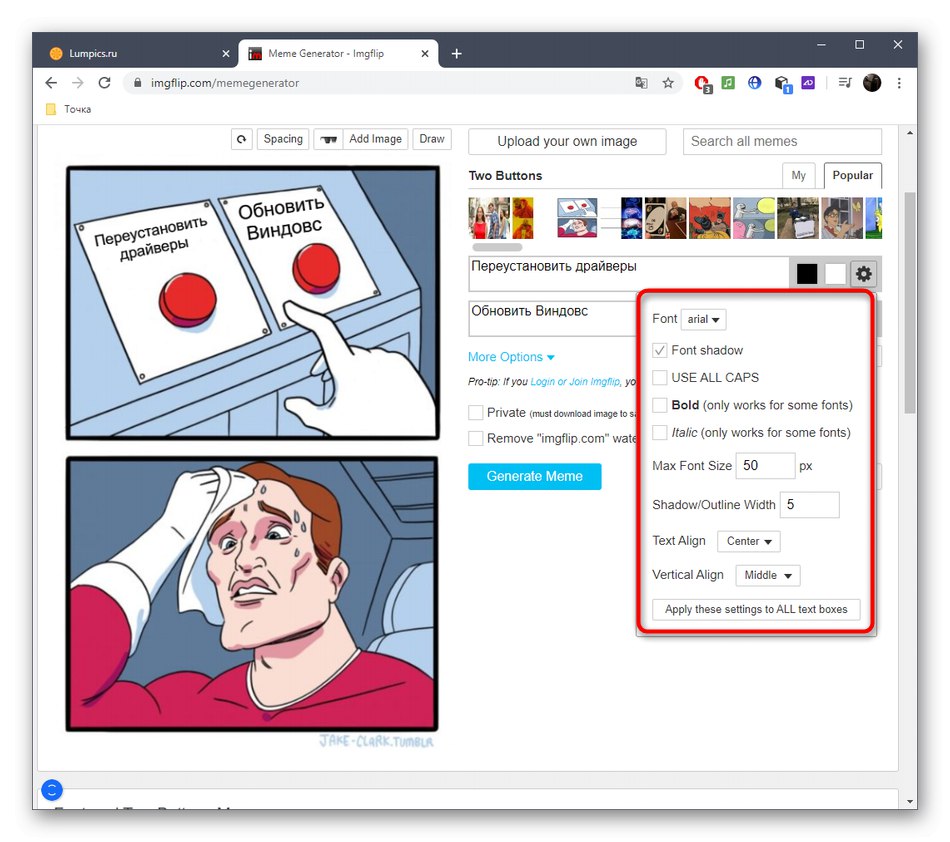Viewport: 950px width, 842px height.
Task: Click the padlock site info icon
Action: point(138,83)
